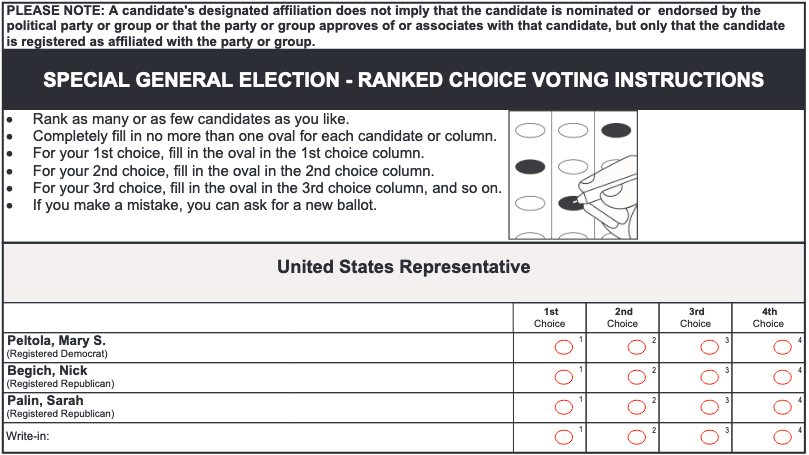Mark Peltola, Mary S. as 2nd Choice
The image size is (809, 455).
636,347
